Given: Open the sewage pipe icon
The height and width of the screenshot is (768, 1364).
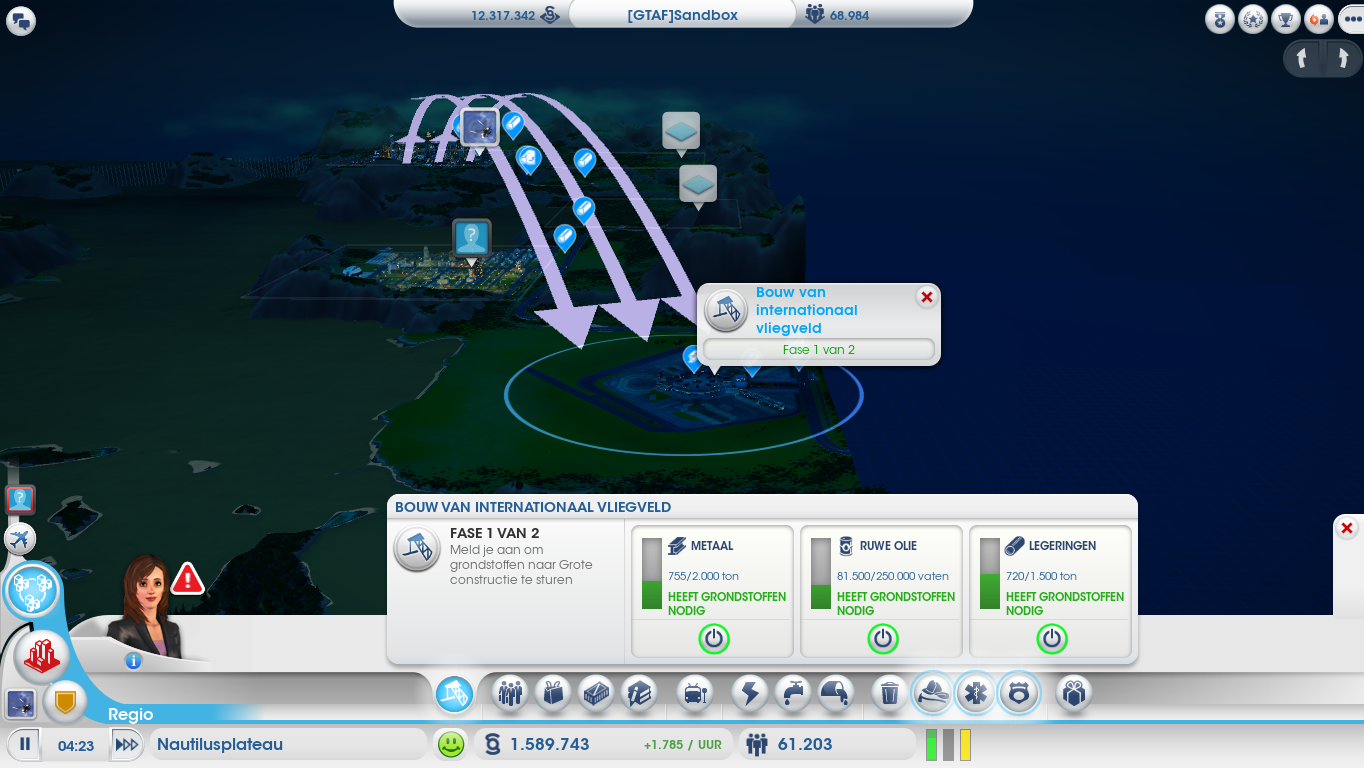Looking at the screenshot, I should pyautogui.click(x=836, y=693).
